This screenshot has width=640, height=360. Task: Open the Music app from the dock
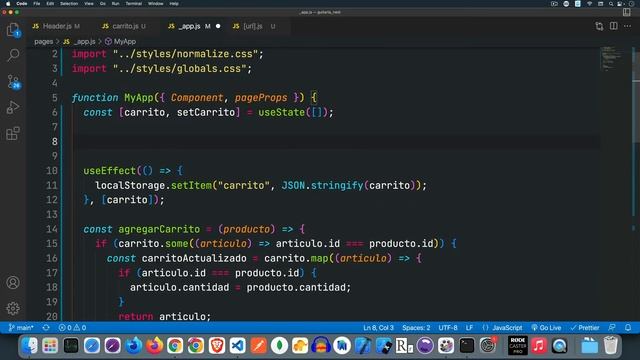pyautogui.click(x=539, y=346)
